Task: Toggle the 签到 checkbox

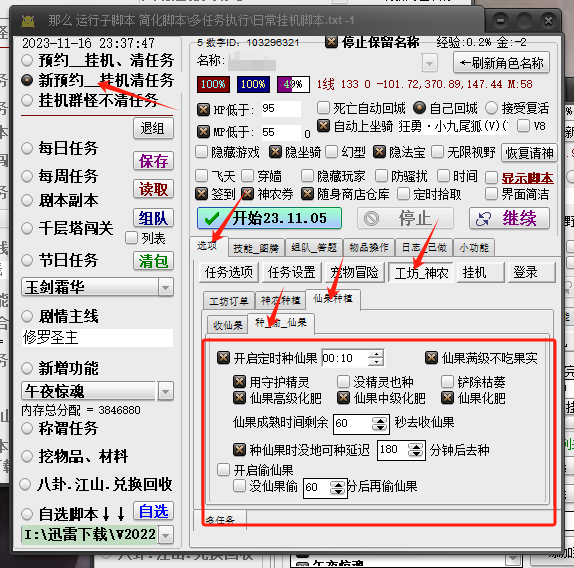Action: pyautogui.click(x=201, y=194)
